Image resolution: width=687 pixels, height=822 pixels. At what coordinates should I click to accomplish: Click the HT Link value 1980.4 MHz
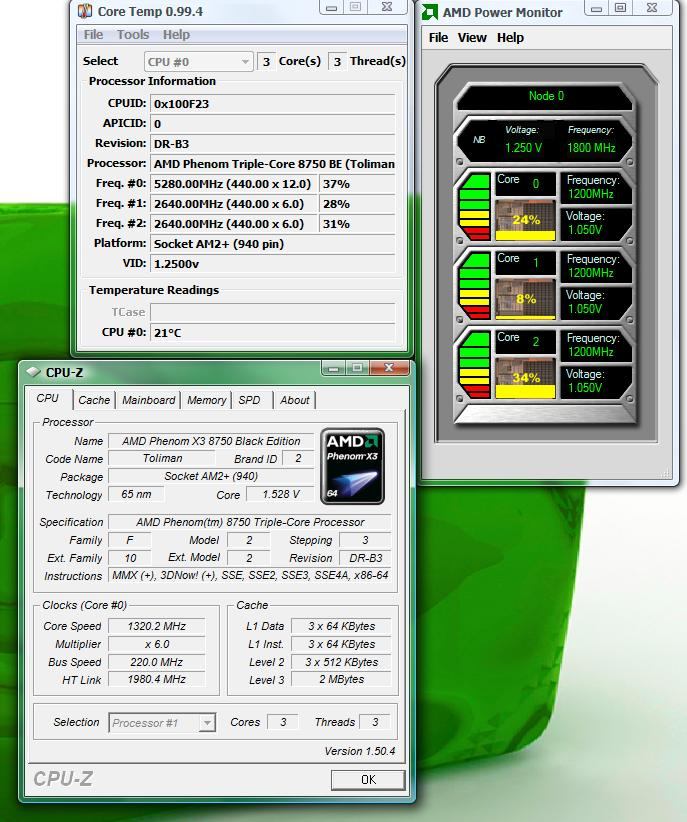coord(156,679)
